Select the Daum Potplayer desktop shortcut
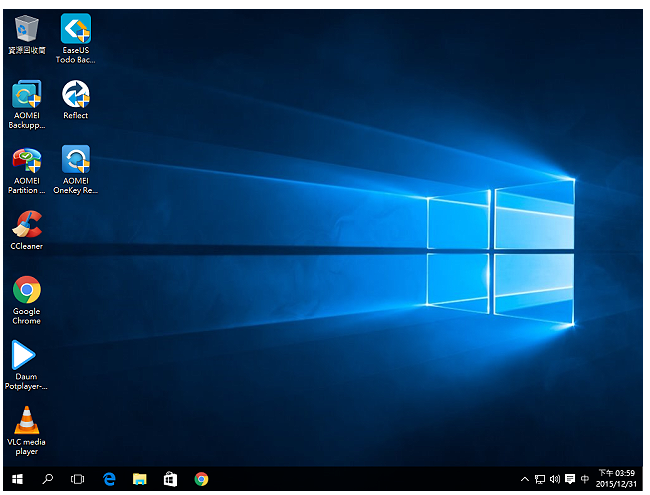 [26, 365]
